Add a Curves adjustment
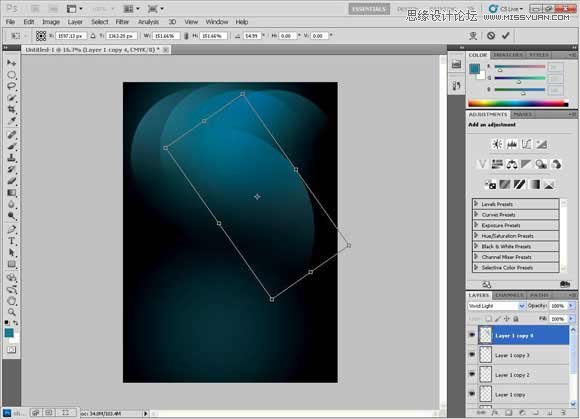This screenshot has width=580, height=419. coord(526,144)
